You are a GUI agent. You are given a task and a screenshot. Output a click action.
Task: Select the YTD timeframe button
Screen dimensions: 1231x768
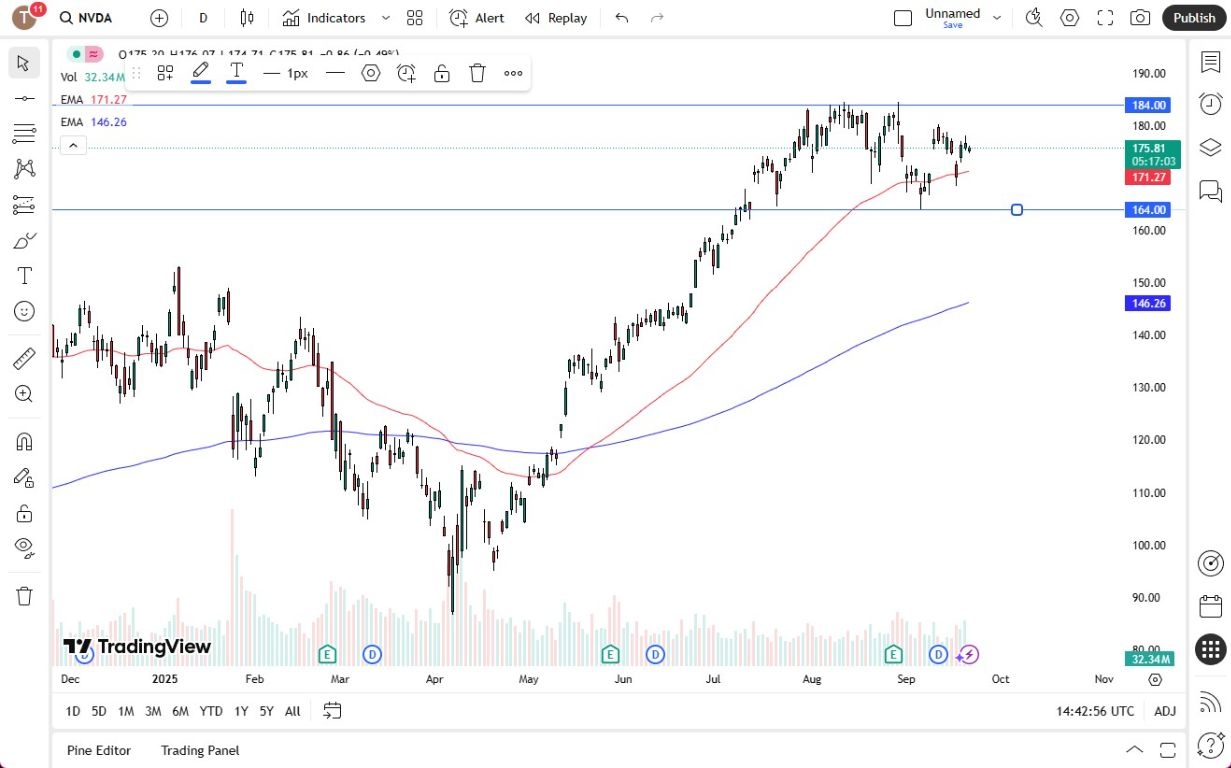[210, 711]
